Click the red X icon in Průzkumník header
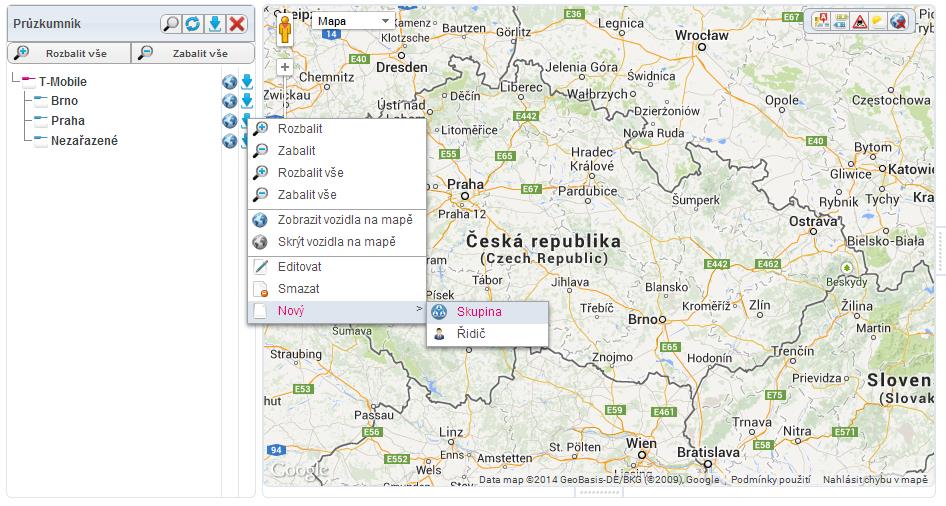Image resolution: width=946 pixels, height=506 pixels. point(237,24)
